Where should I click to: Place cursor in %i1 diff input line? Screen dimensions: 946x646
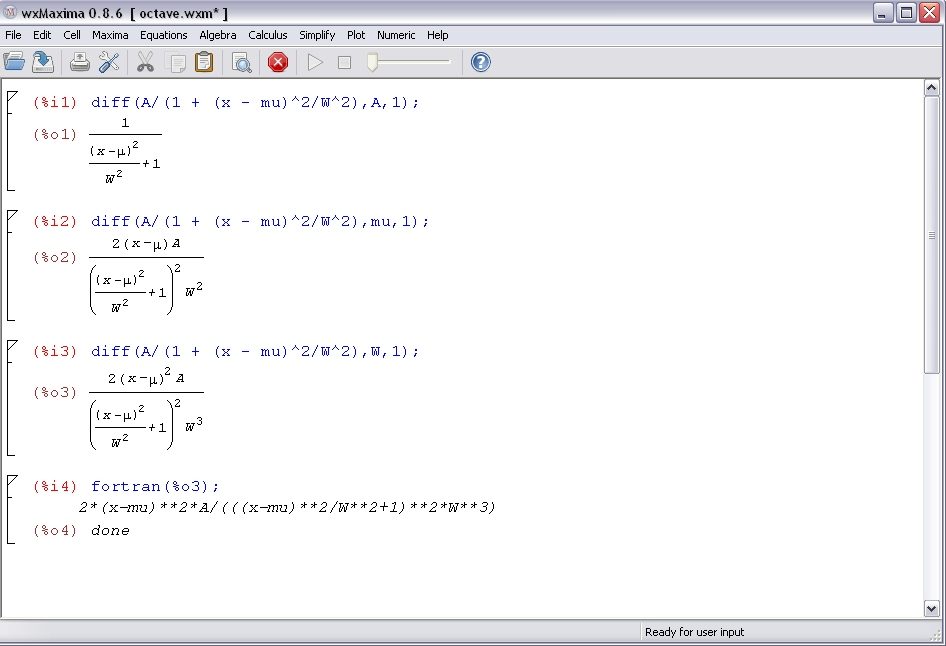point(255,103)
